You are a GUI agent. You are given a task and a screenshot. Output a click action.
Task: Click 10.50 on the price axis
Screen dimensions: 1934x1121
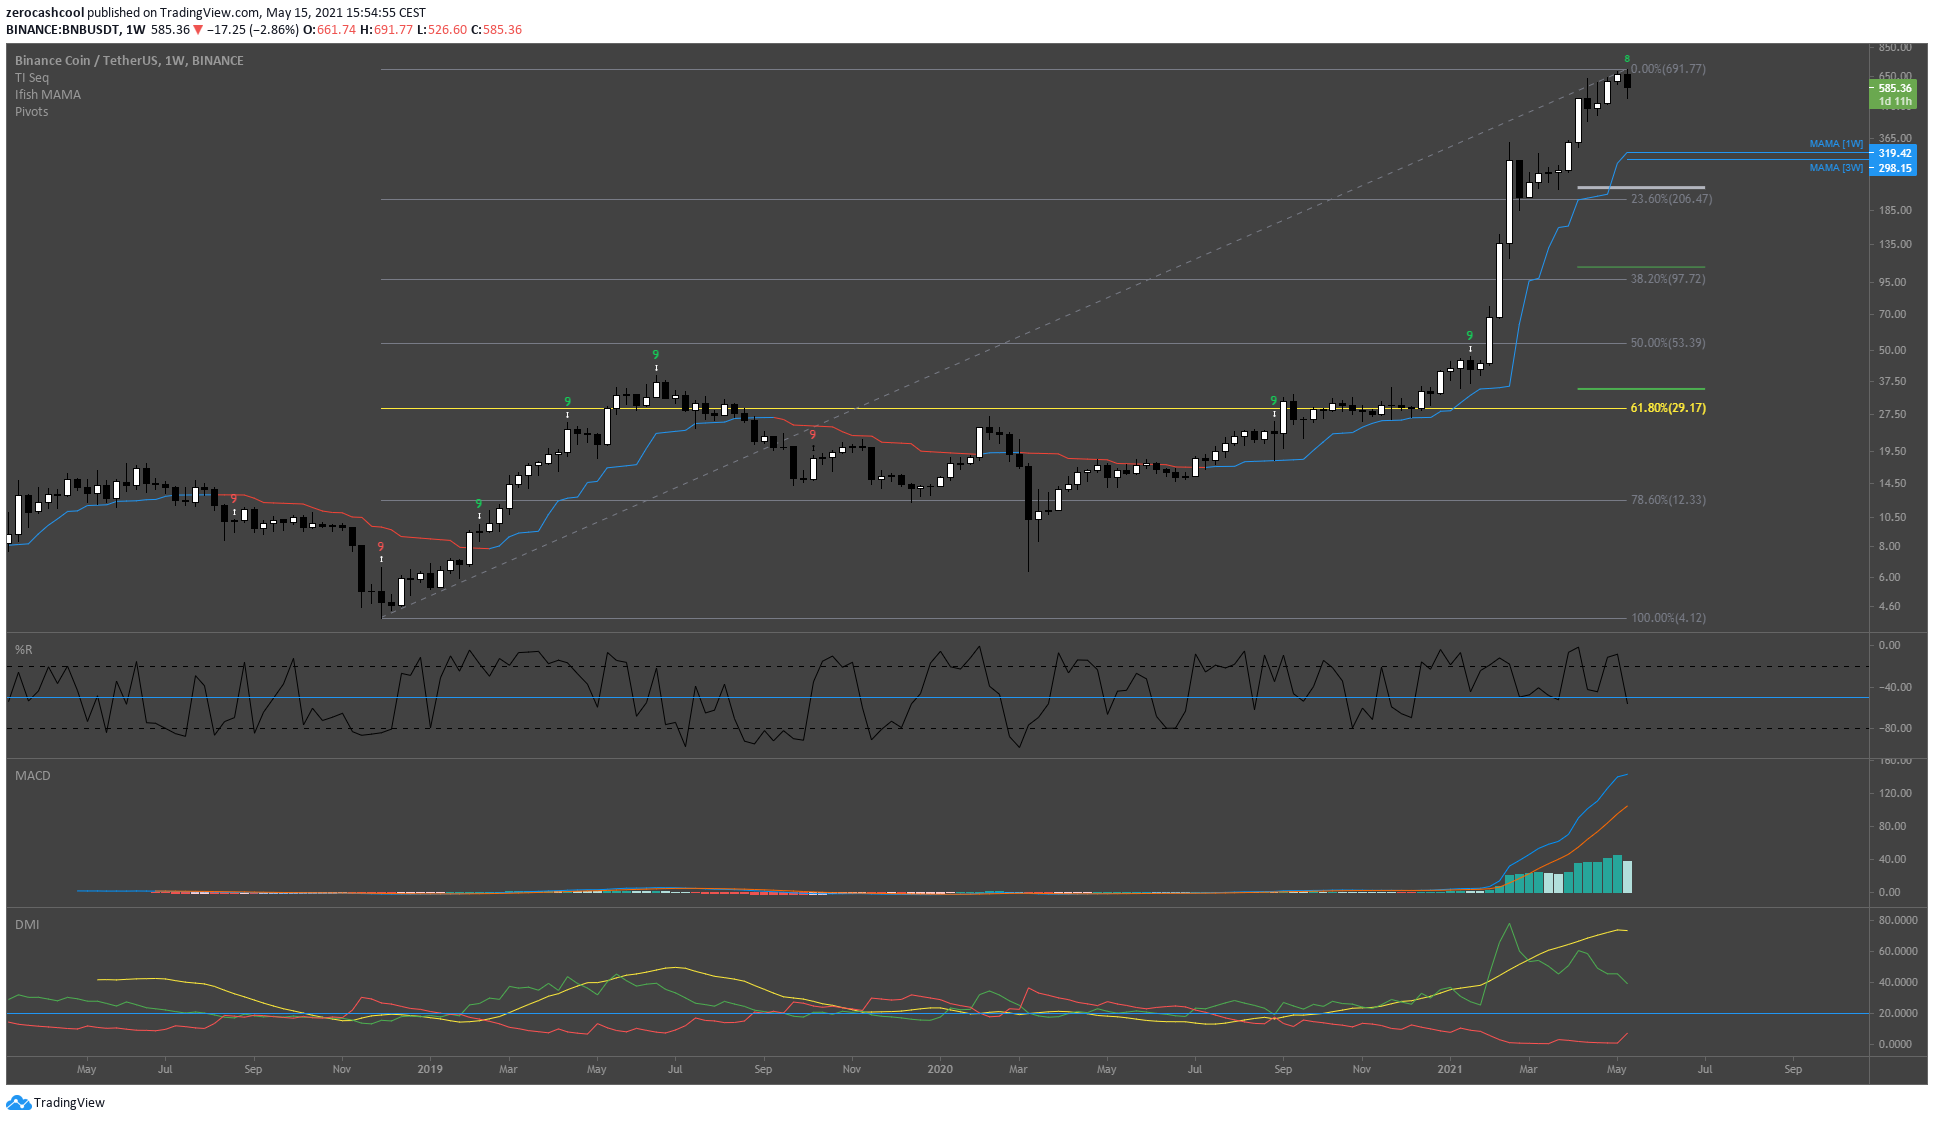point(1892,517)
